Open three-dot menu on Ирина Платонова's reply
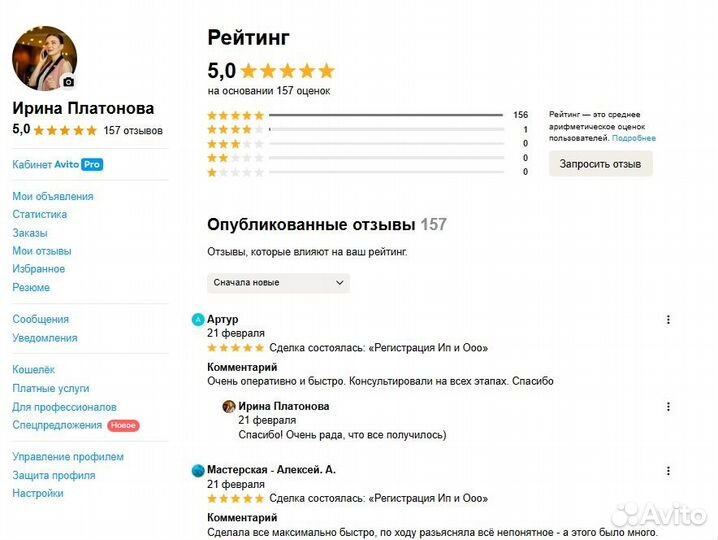 tap(668, 407)
